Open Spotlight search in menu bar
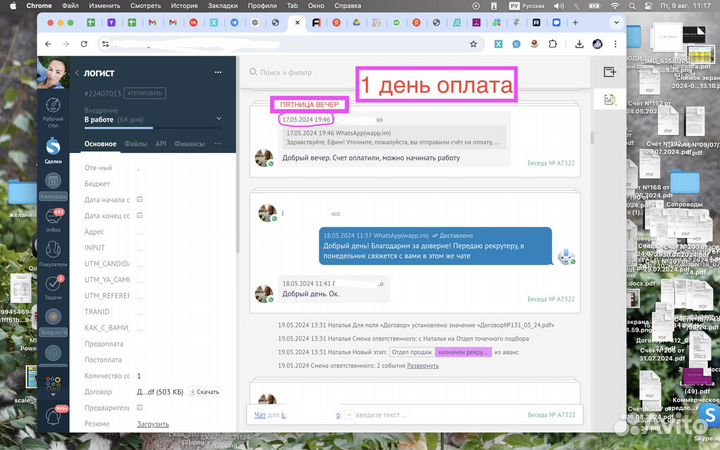720x450 pixels. pos(632,6)
